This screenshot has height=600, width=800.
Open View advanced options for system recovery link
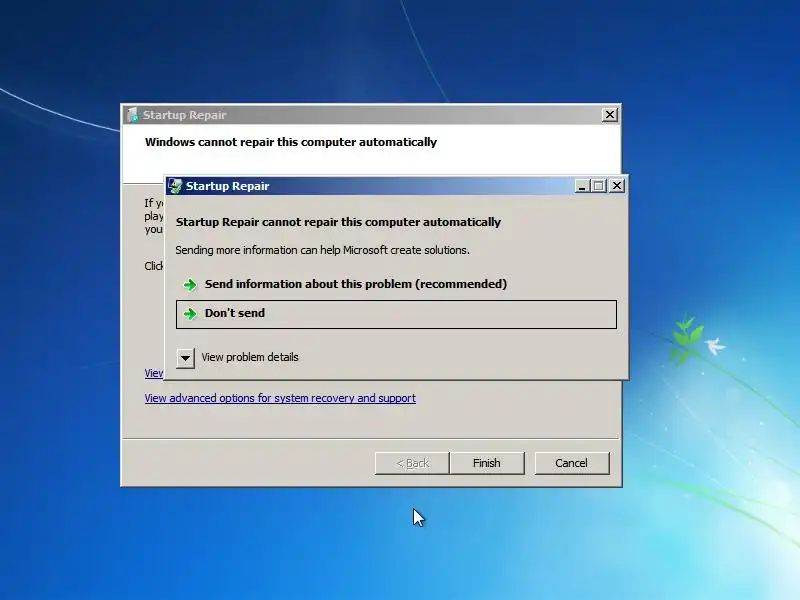[x=280, y=398]
